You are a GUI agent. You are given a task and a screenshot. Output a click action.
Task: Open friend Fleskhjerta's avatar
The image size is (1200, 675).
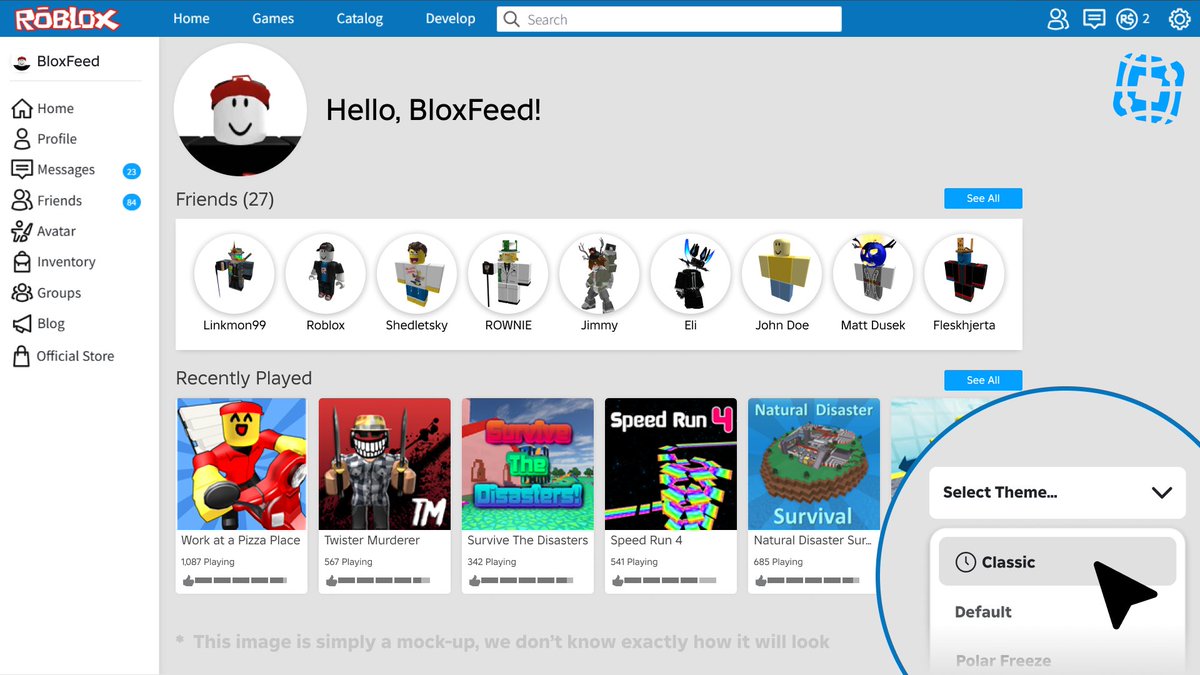click(964, 274)
